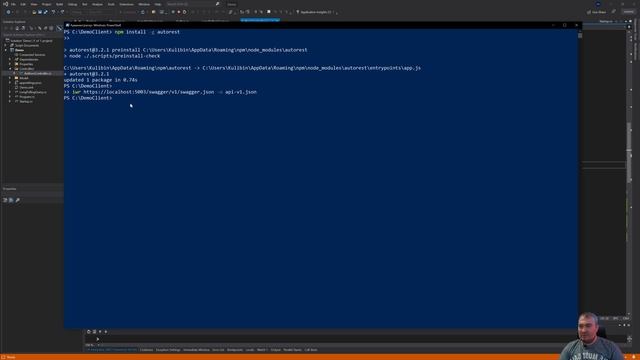Switch to the Output tab

pos(276,350)
